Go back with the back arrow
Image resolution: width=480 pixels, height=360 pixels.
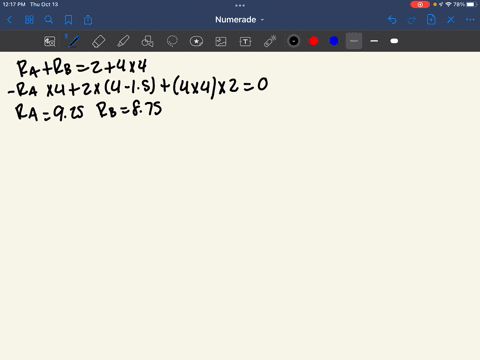point(9,20)
